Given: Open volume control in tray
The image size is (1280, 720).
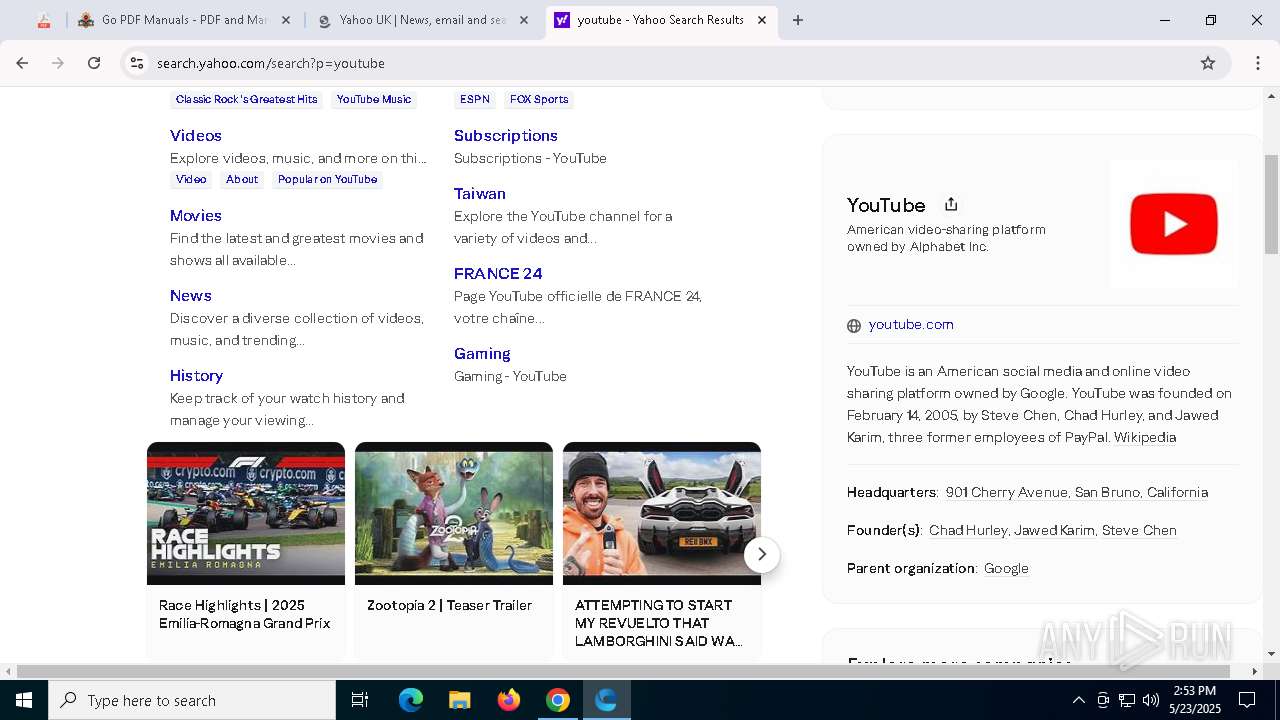Looking at the screenshot, I should [1151, 700].
